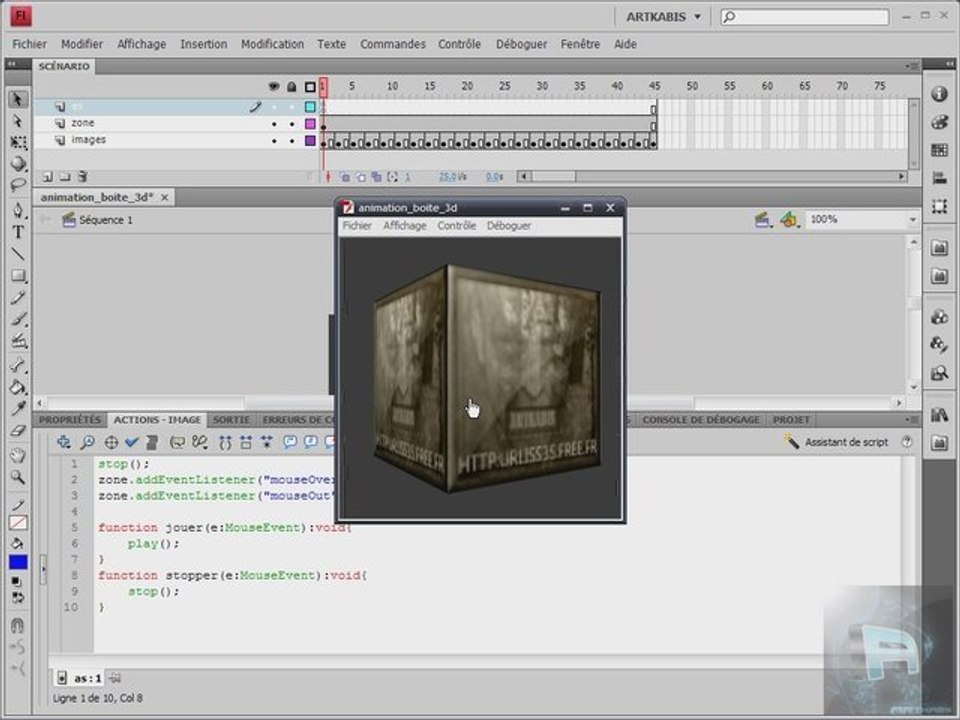Toggle lock dot for images layer

coord(292,141)
